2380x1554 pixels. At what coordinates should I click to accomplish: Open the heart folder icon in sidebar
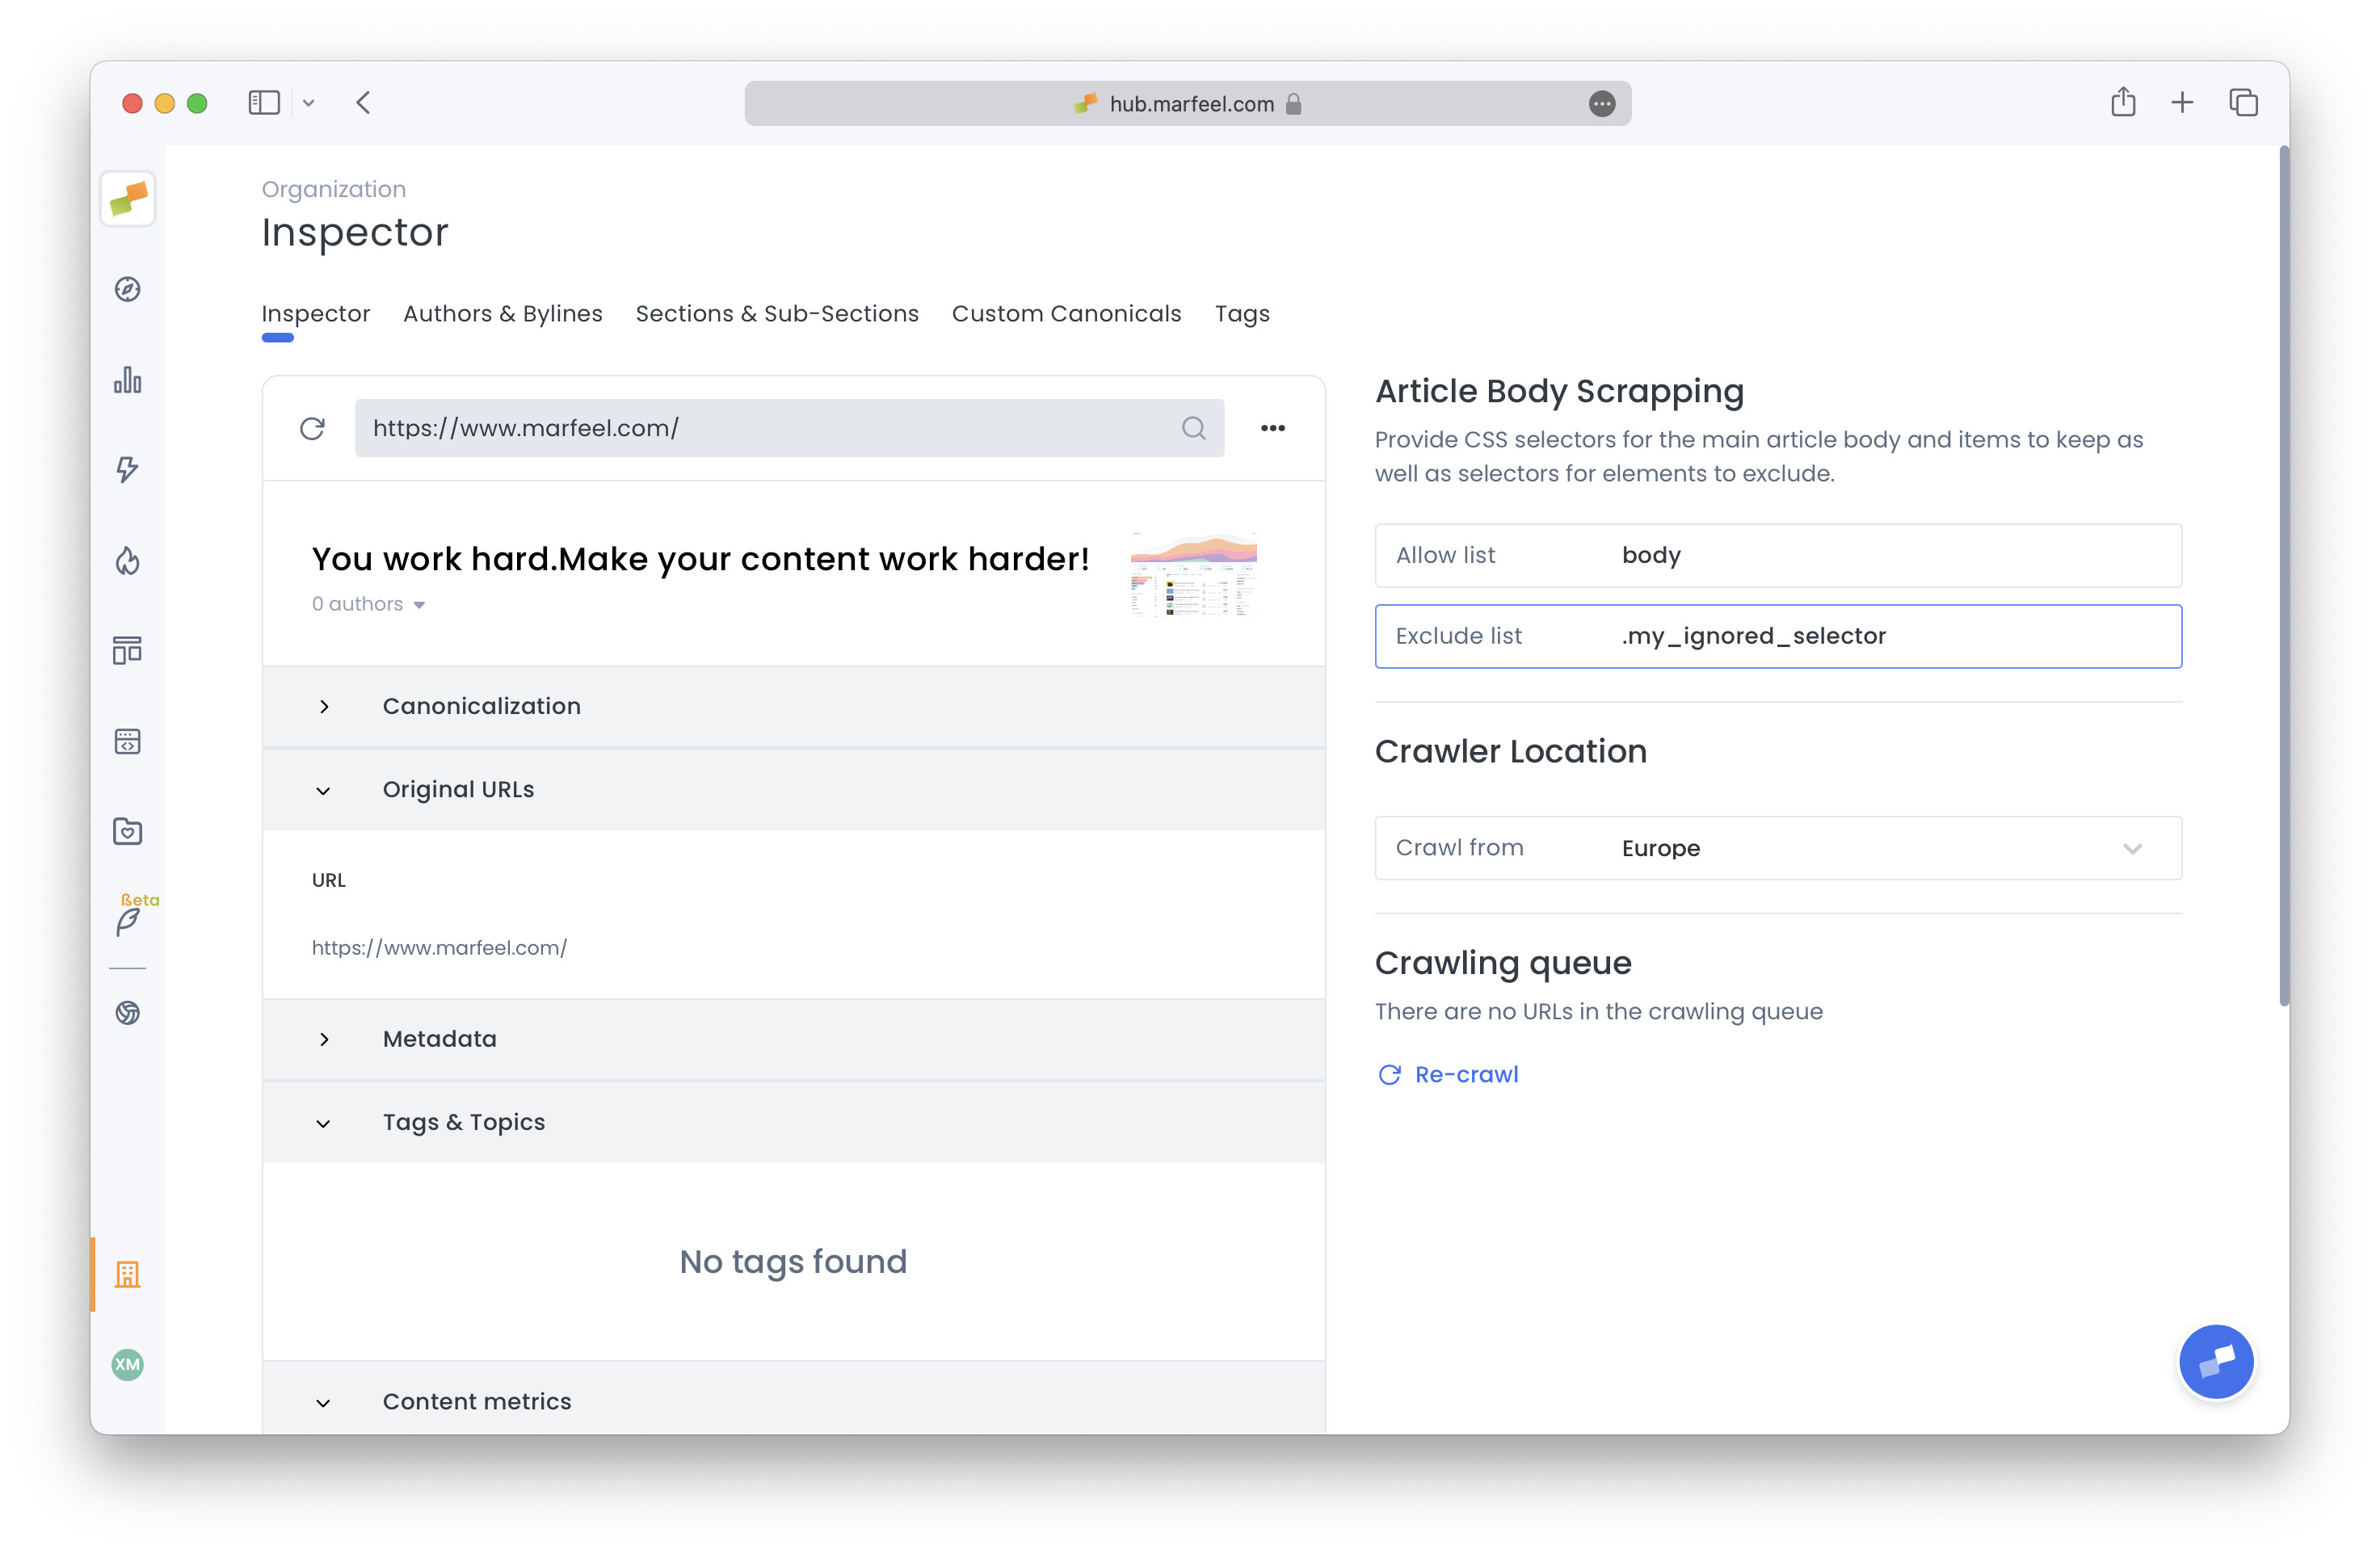127,831
